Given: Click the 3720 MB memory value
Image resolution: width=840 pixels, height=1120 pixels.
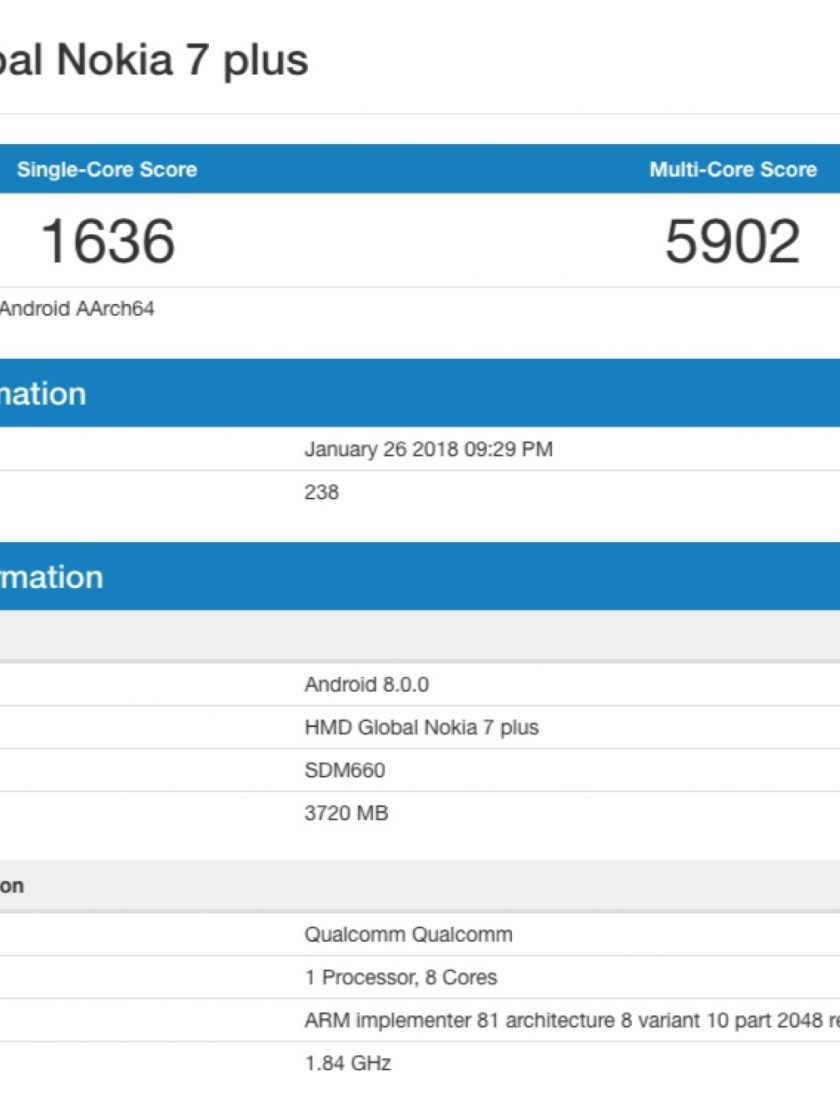Looking at the screenshot, I should tap(346, 813).
